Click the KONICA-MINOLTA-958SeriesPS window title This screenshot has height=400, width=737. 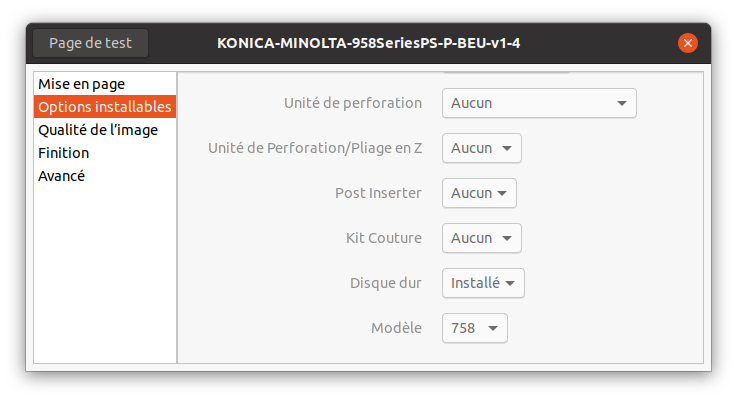(368, 43)
